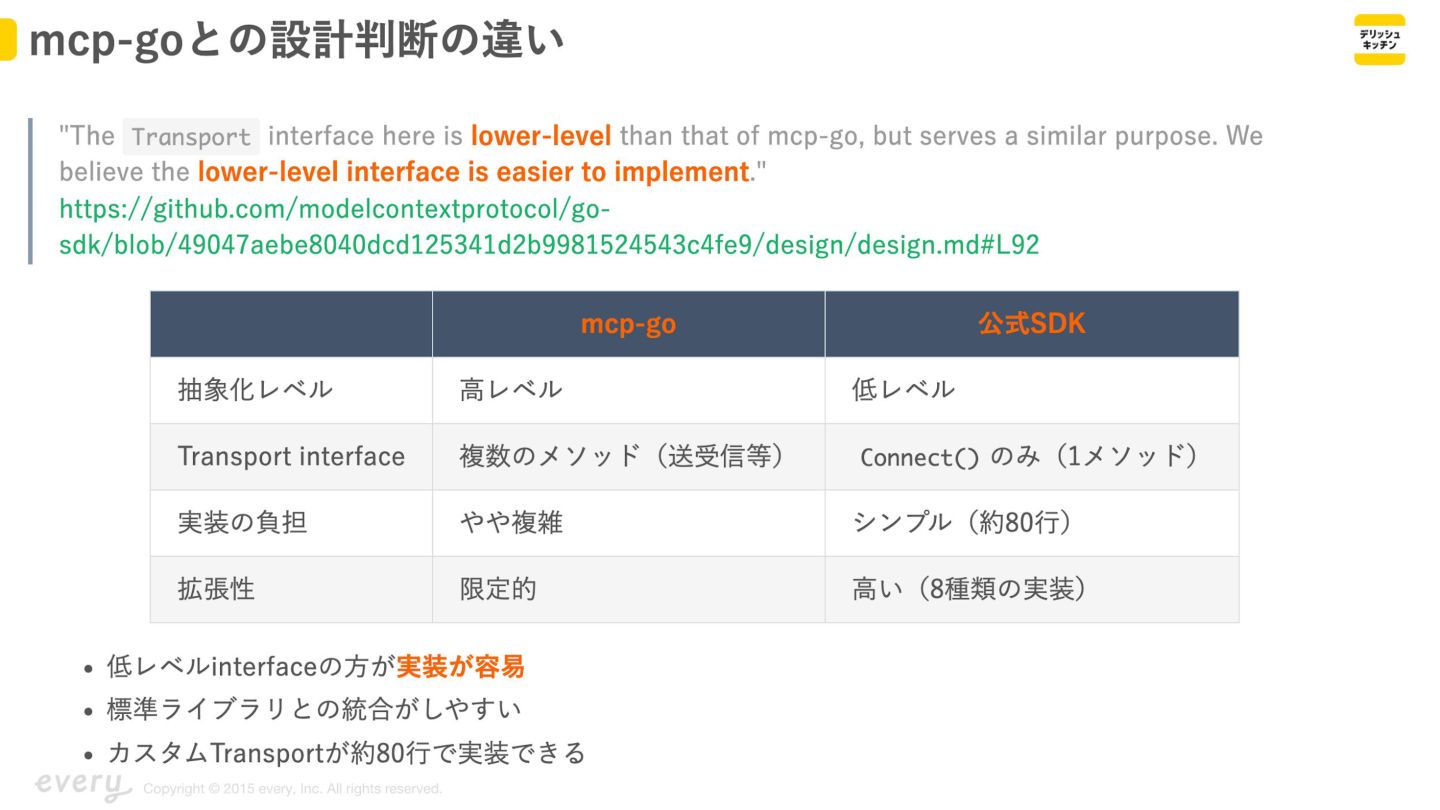Select the 'Transport interface' row label
Screen dimensions: 1440x810
tap(291, 456)
